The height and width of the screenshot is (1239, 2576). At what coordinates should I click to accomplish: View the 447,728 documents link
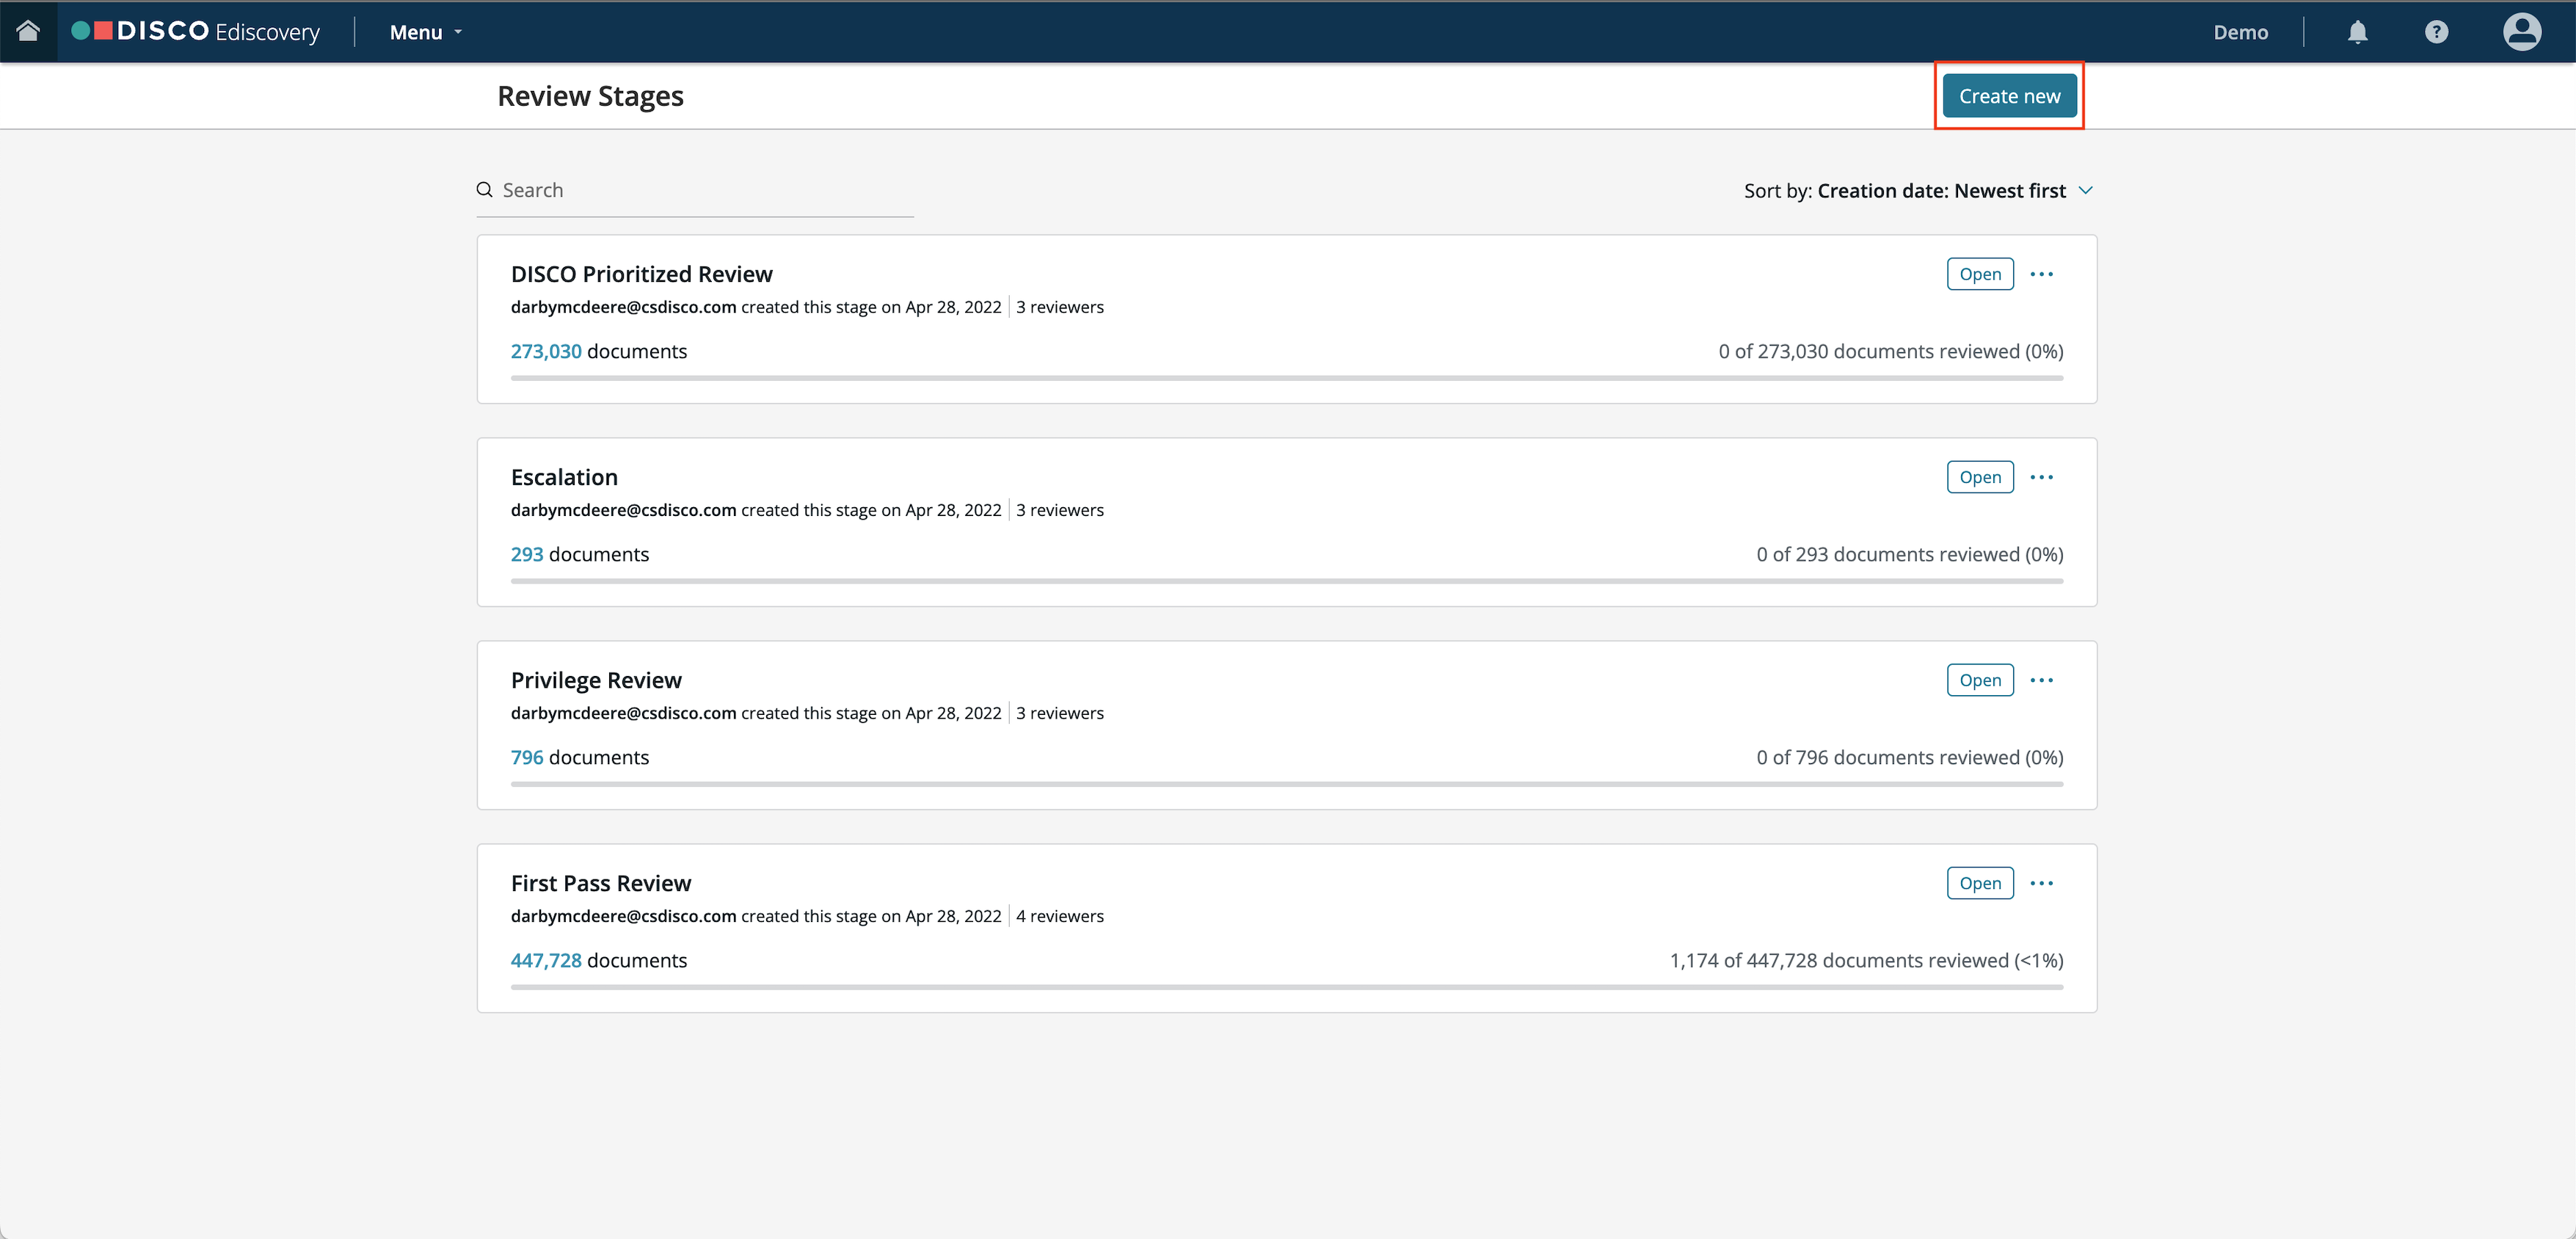coord(546,960)
